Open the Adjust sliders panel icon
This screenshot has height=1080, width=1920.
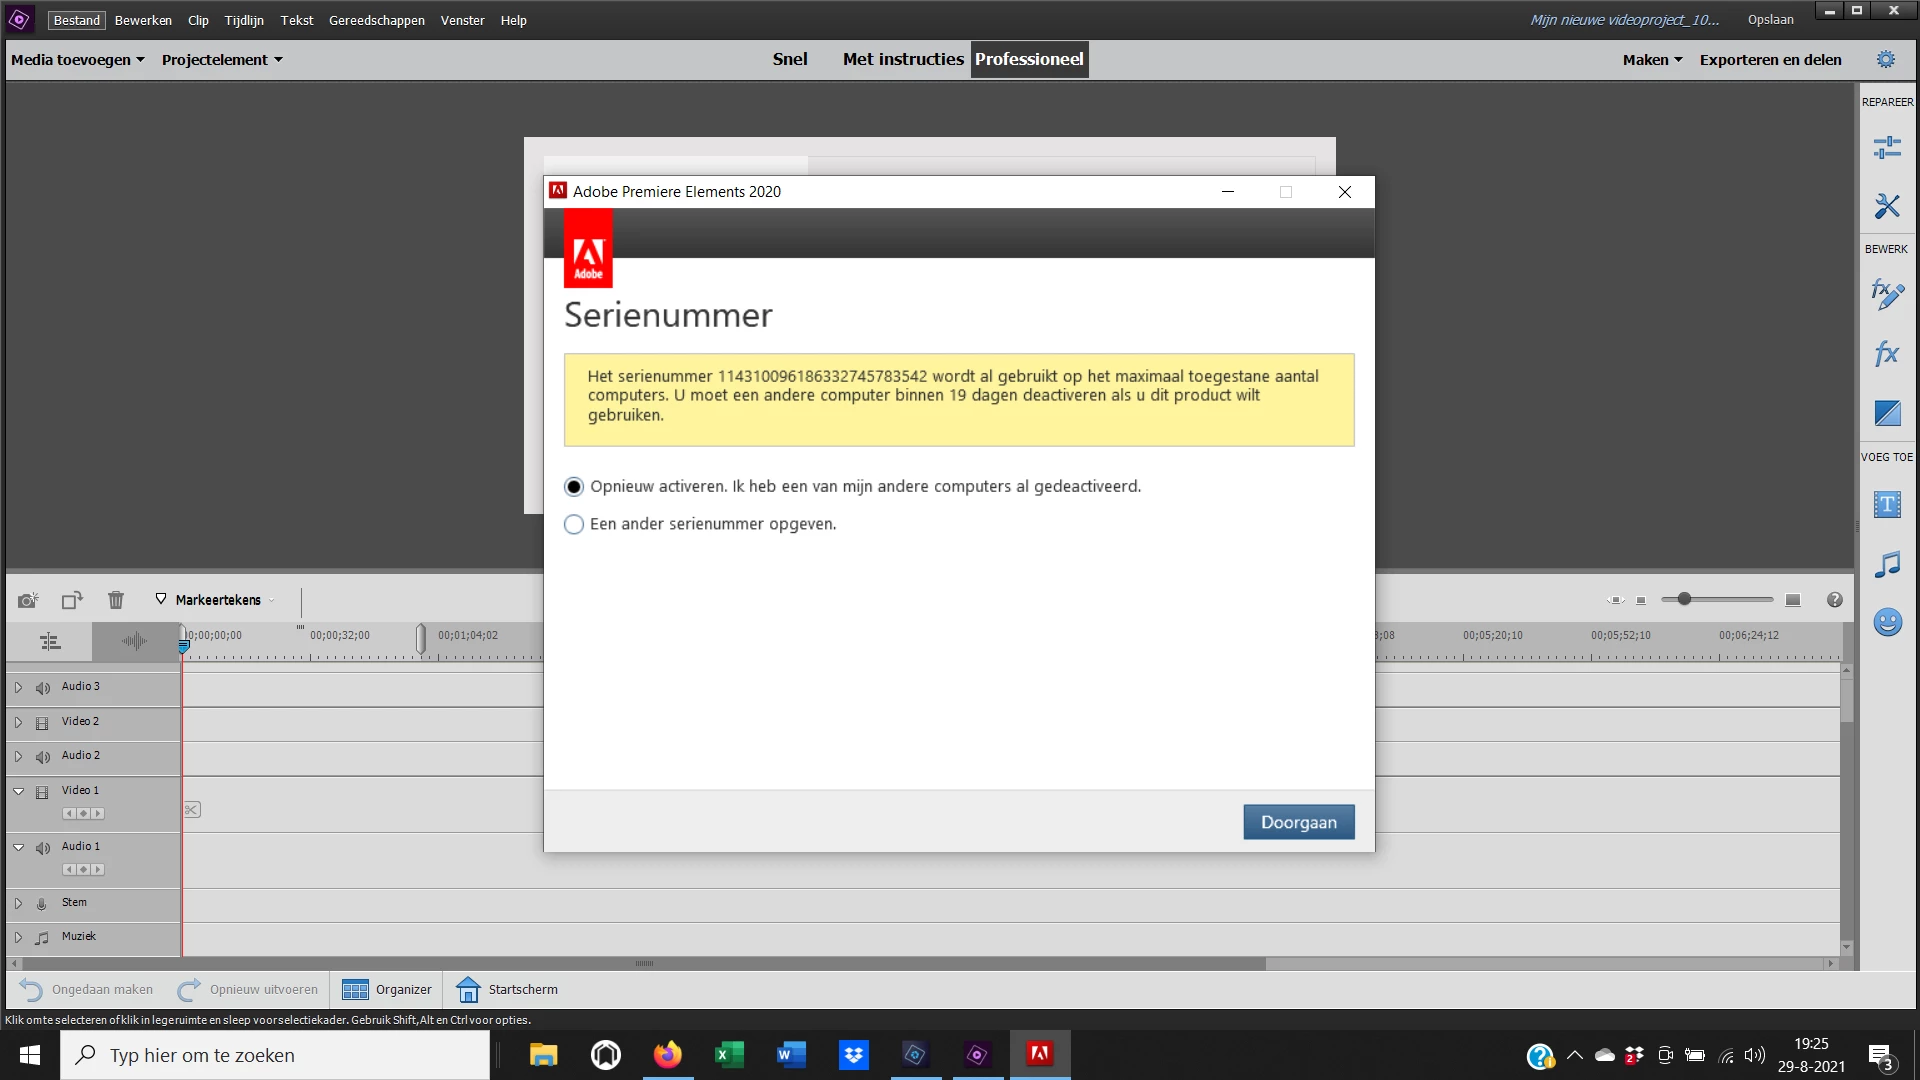coord(1887,148)
